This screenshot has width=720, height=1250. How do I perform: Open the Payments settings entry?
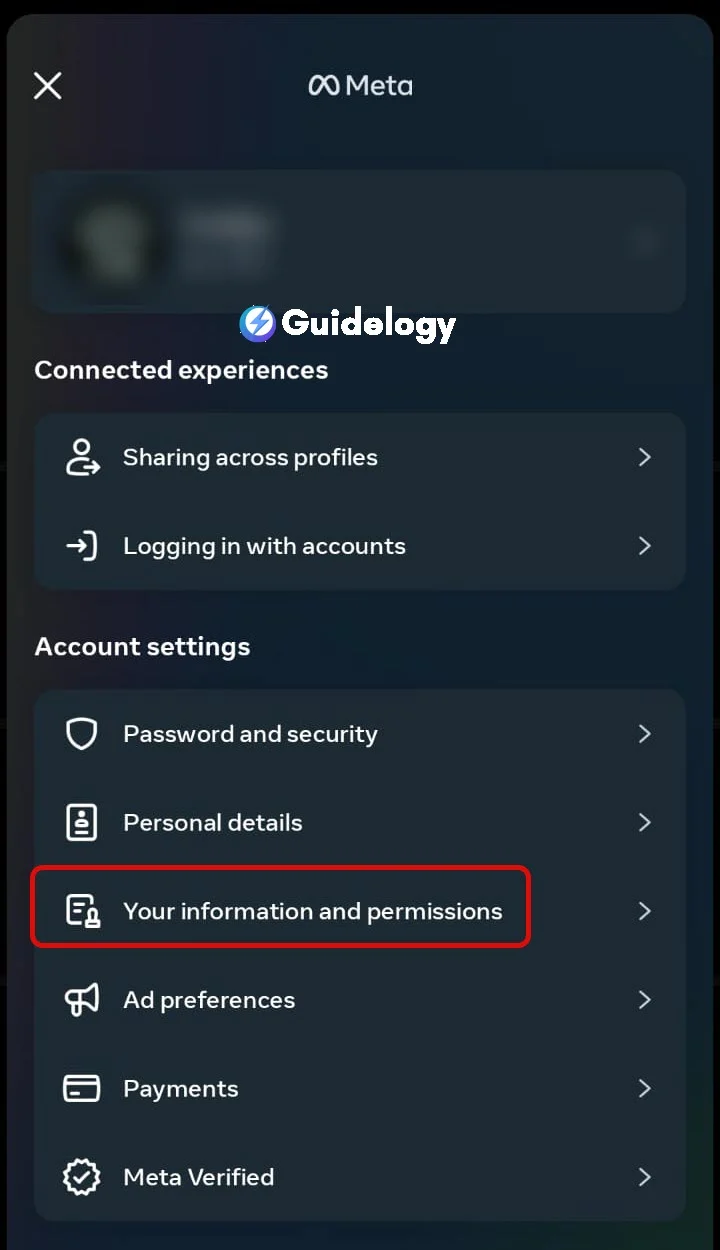360,1088
